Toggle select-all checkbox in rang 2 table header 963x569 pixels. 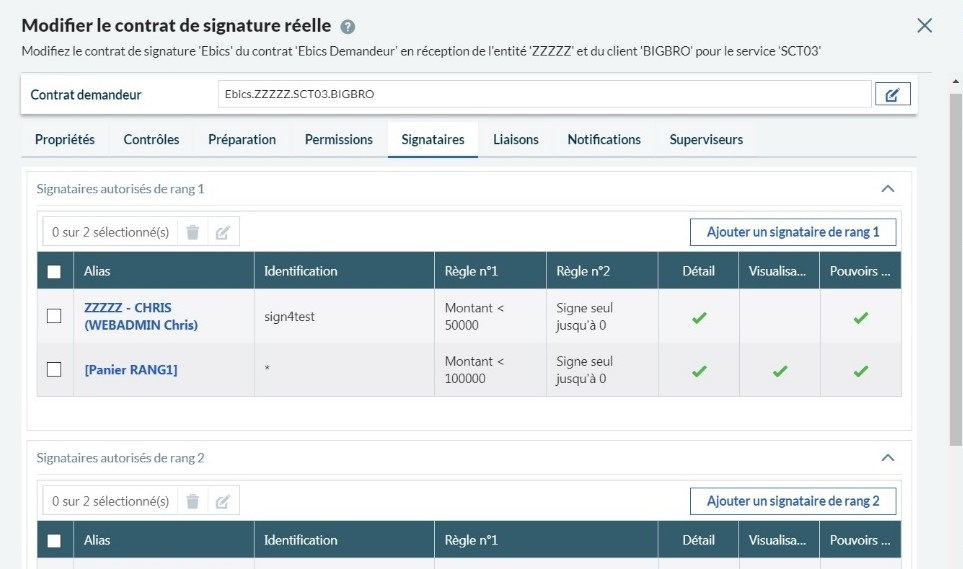coord(54,541)
